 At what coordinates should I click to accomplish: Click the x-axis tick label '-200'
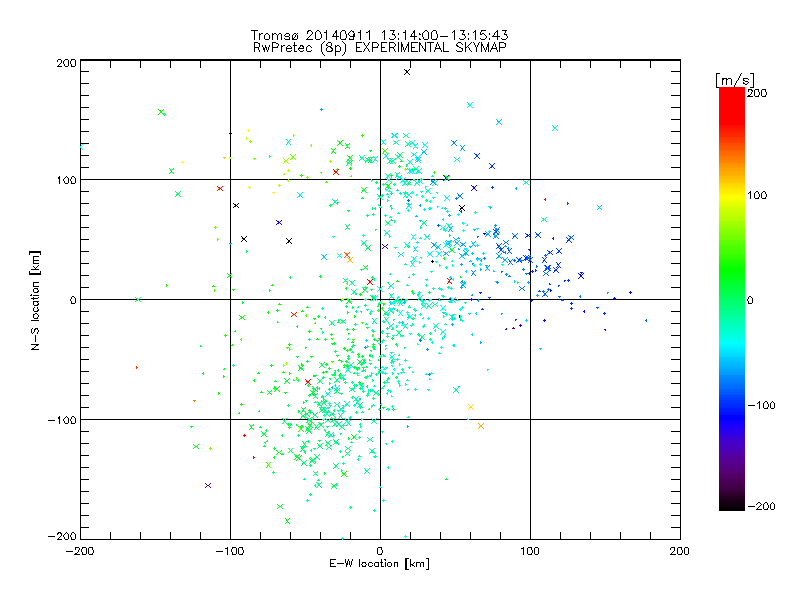coord(80,551)
